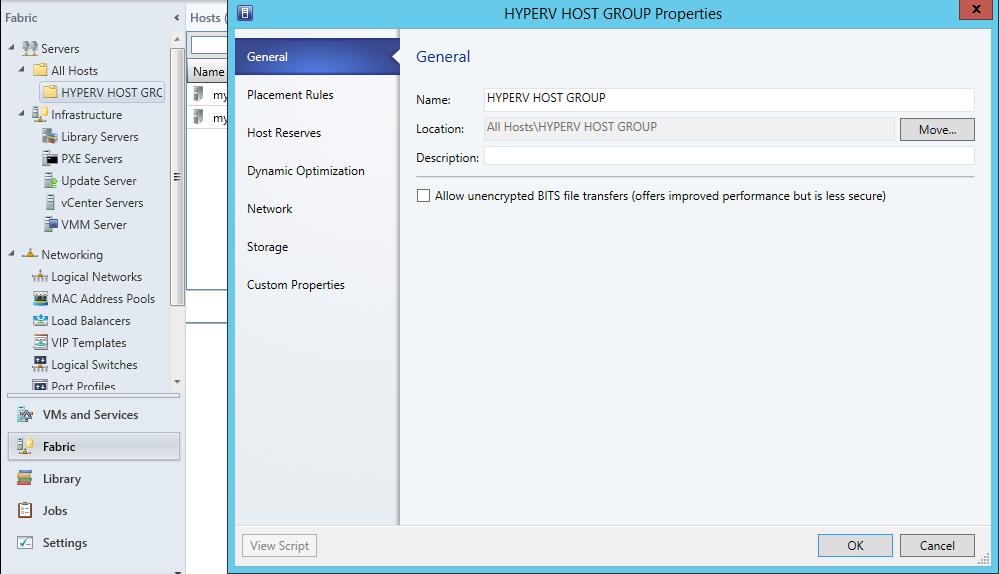Click the MAC Address Pools icon
Screen dimensions: 999x574
tap(40, 298)
